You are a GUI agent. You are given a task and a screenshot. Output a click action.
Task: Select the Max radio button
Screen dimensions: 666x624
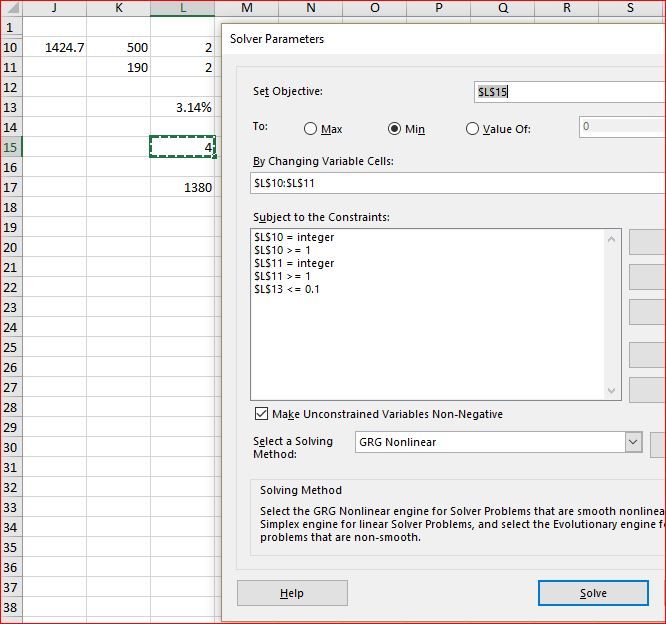click(x=310, y=129)
